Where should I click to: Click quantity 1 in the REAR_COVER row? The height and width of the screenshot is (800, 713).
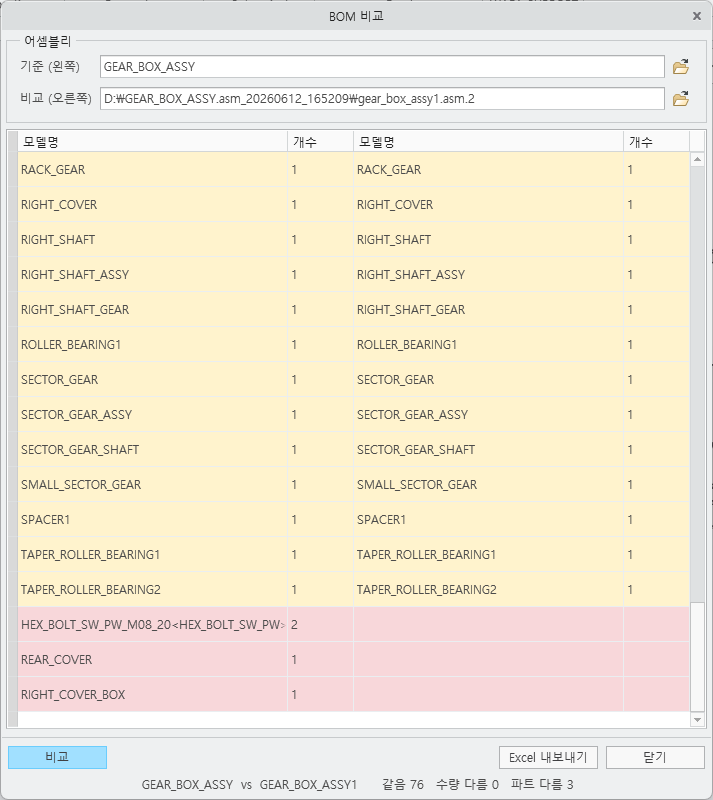[321, 660]
